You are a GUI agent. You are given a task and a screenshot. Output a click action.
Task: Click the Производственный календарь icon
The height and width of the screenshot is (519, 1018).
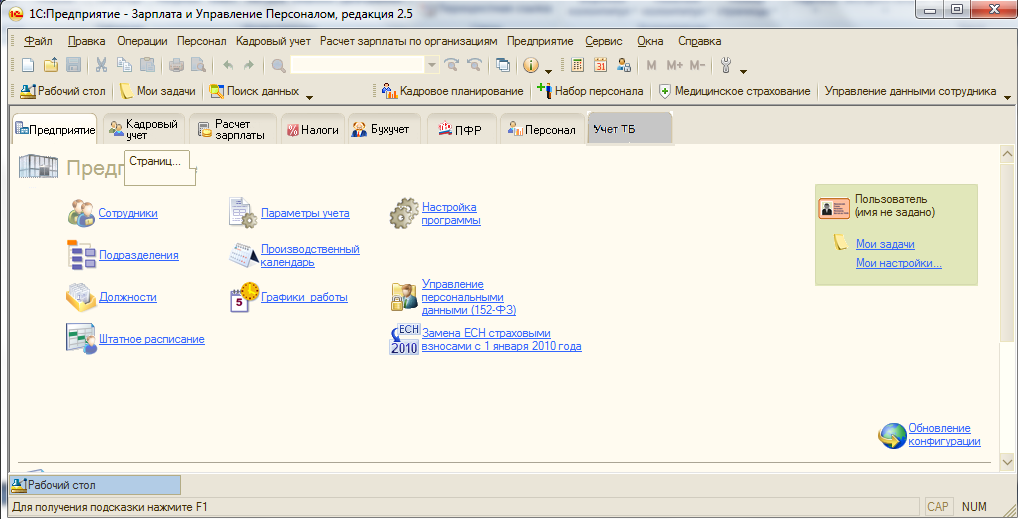coord(243,255)
